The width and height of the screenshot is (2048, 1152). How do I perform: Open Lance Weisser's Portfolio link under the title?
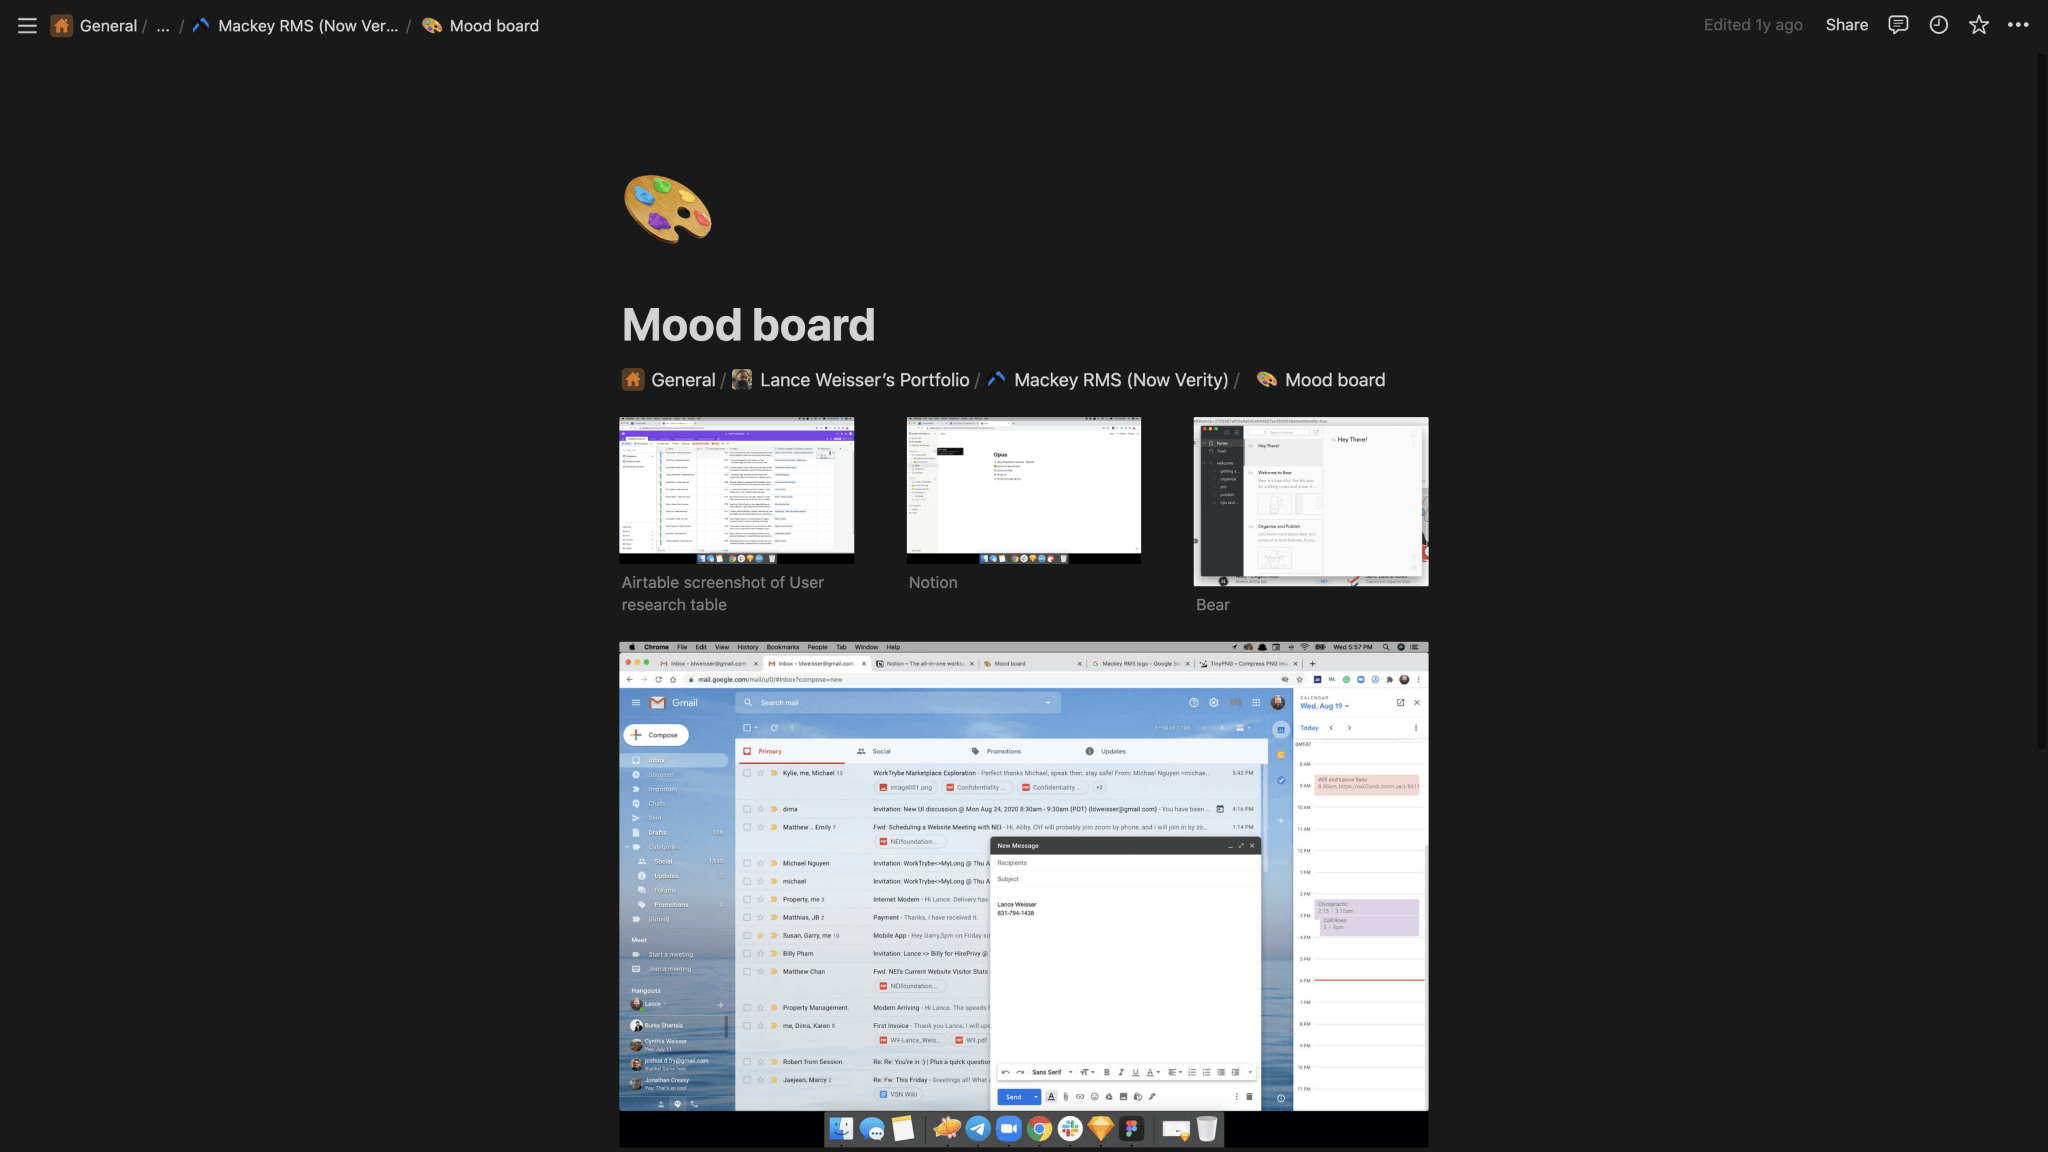point(863,380)
